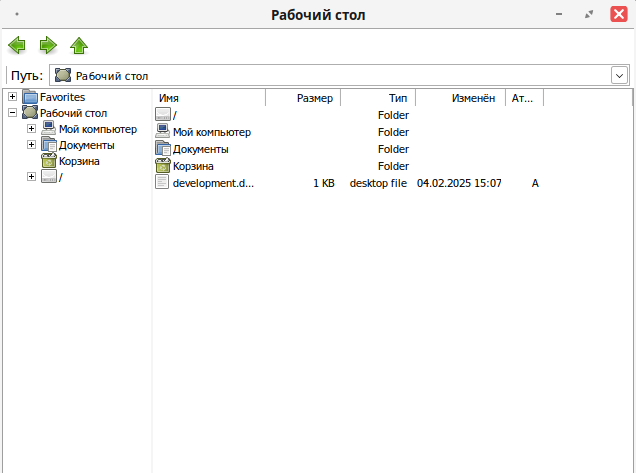Click the Тип column header
The height and width of the screenshot is (473, 636).
click(x=378, y=98)
